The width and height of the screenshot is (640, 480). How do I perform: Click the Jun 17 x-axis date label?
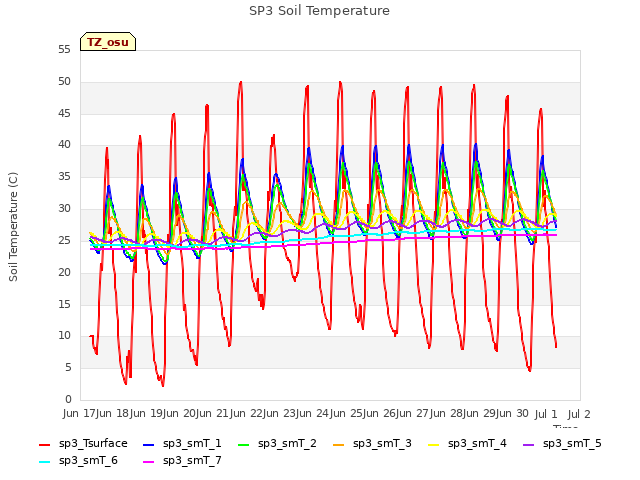point(79,414)
